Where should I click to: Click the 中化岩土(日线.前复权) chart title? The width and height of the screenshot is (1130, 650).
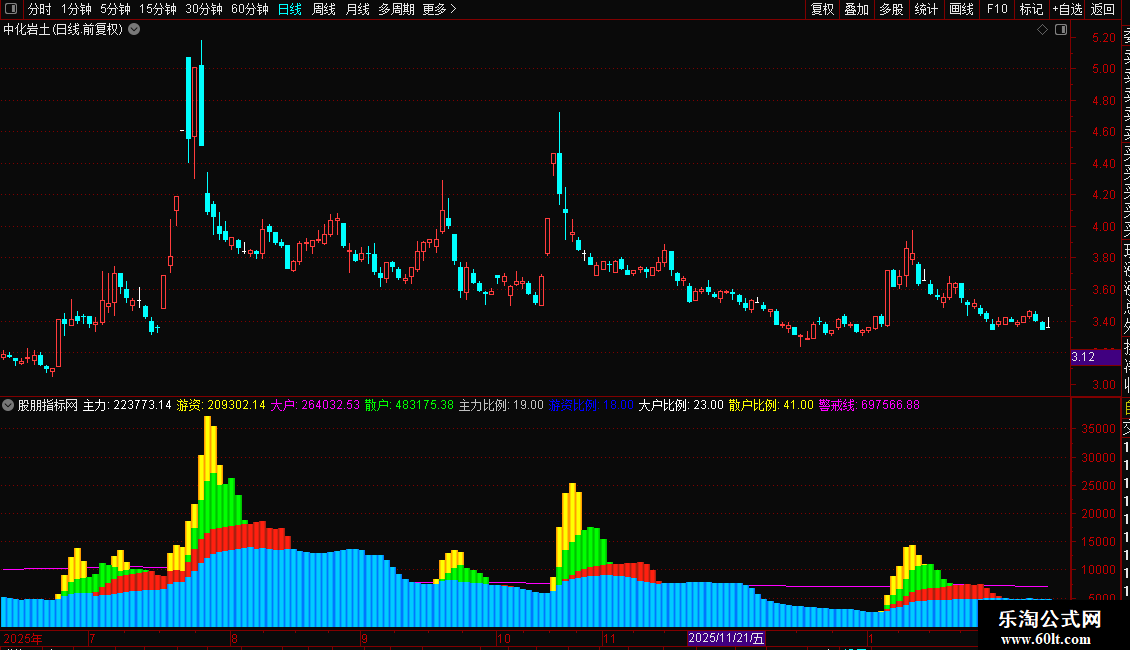pyautogui.click(x=63, y=30)
